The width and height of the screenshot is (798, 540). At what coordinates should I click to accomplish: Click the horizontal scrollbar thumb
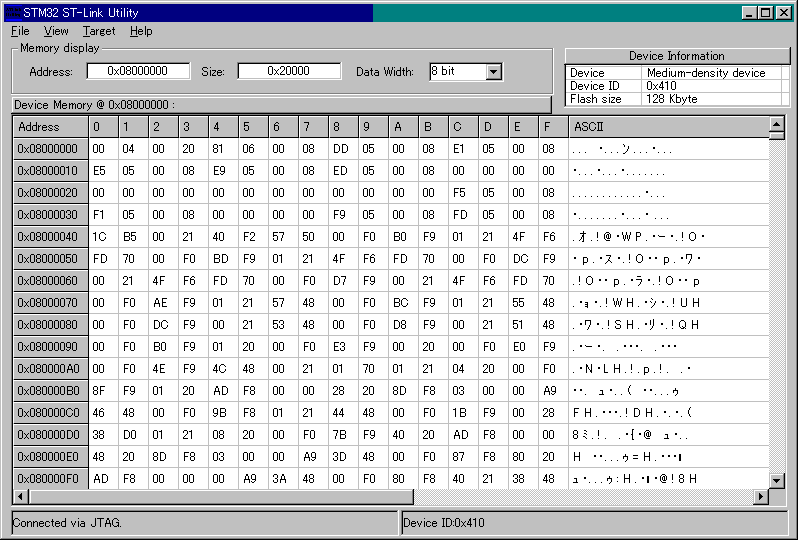point(221,496)
